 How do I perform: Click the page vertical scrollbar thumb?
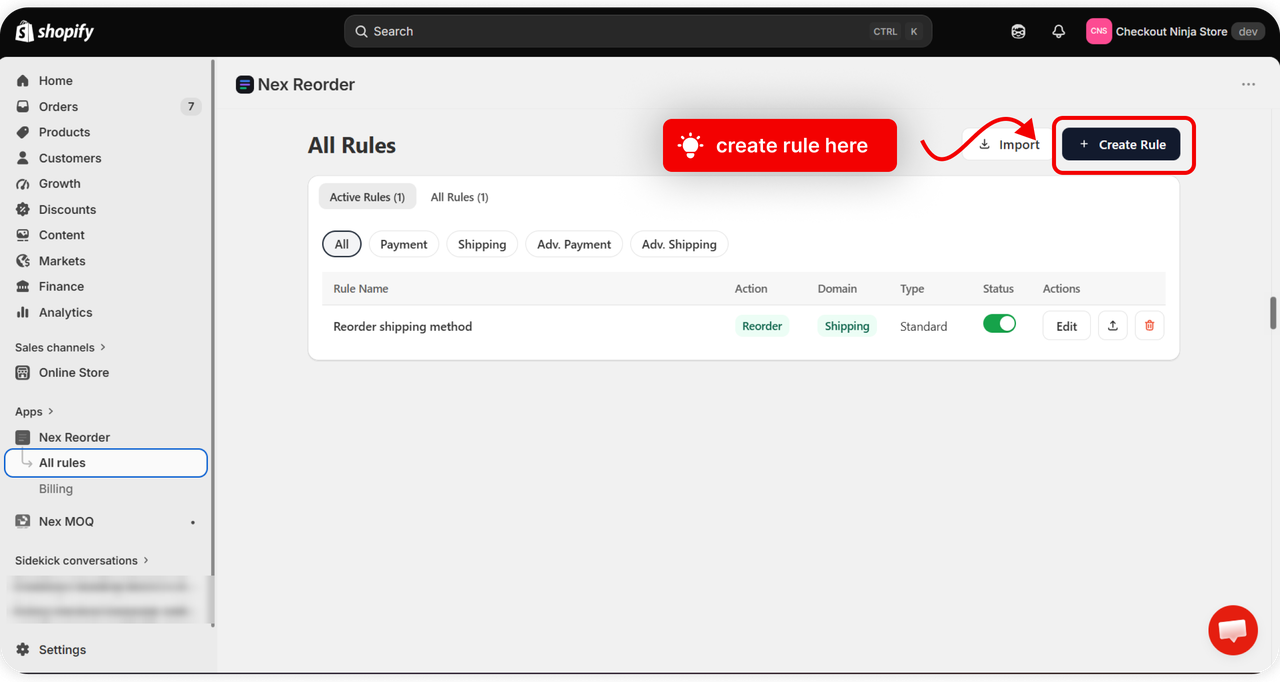tap(1273, 312)
